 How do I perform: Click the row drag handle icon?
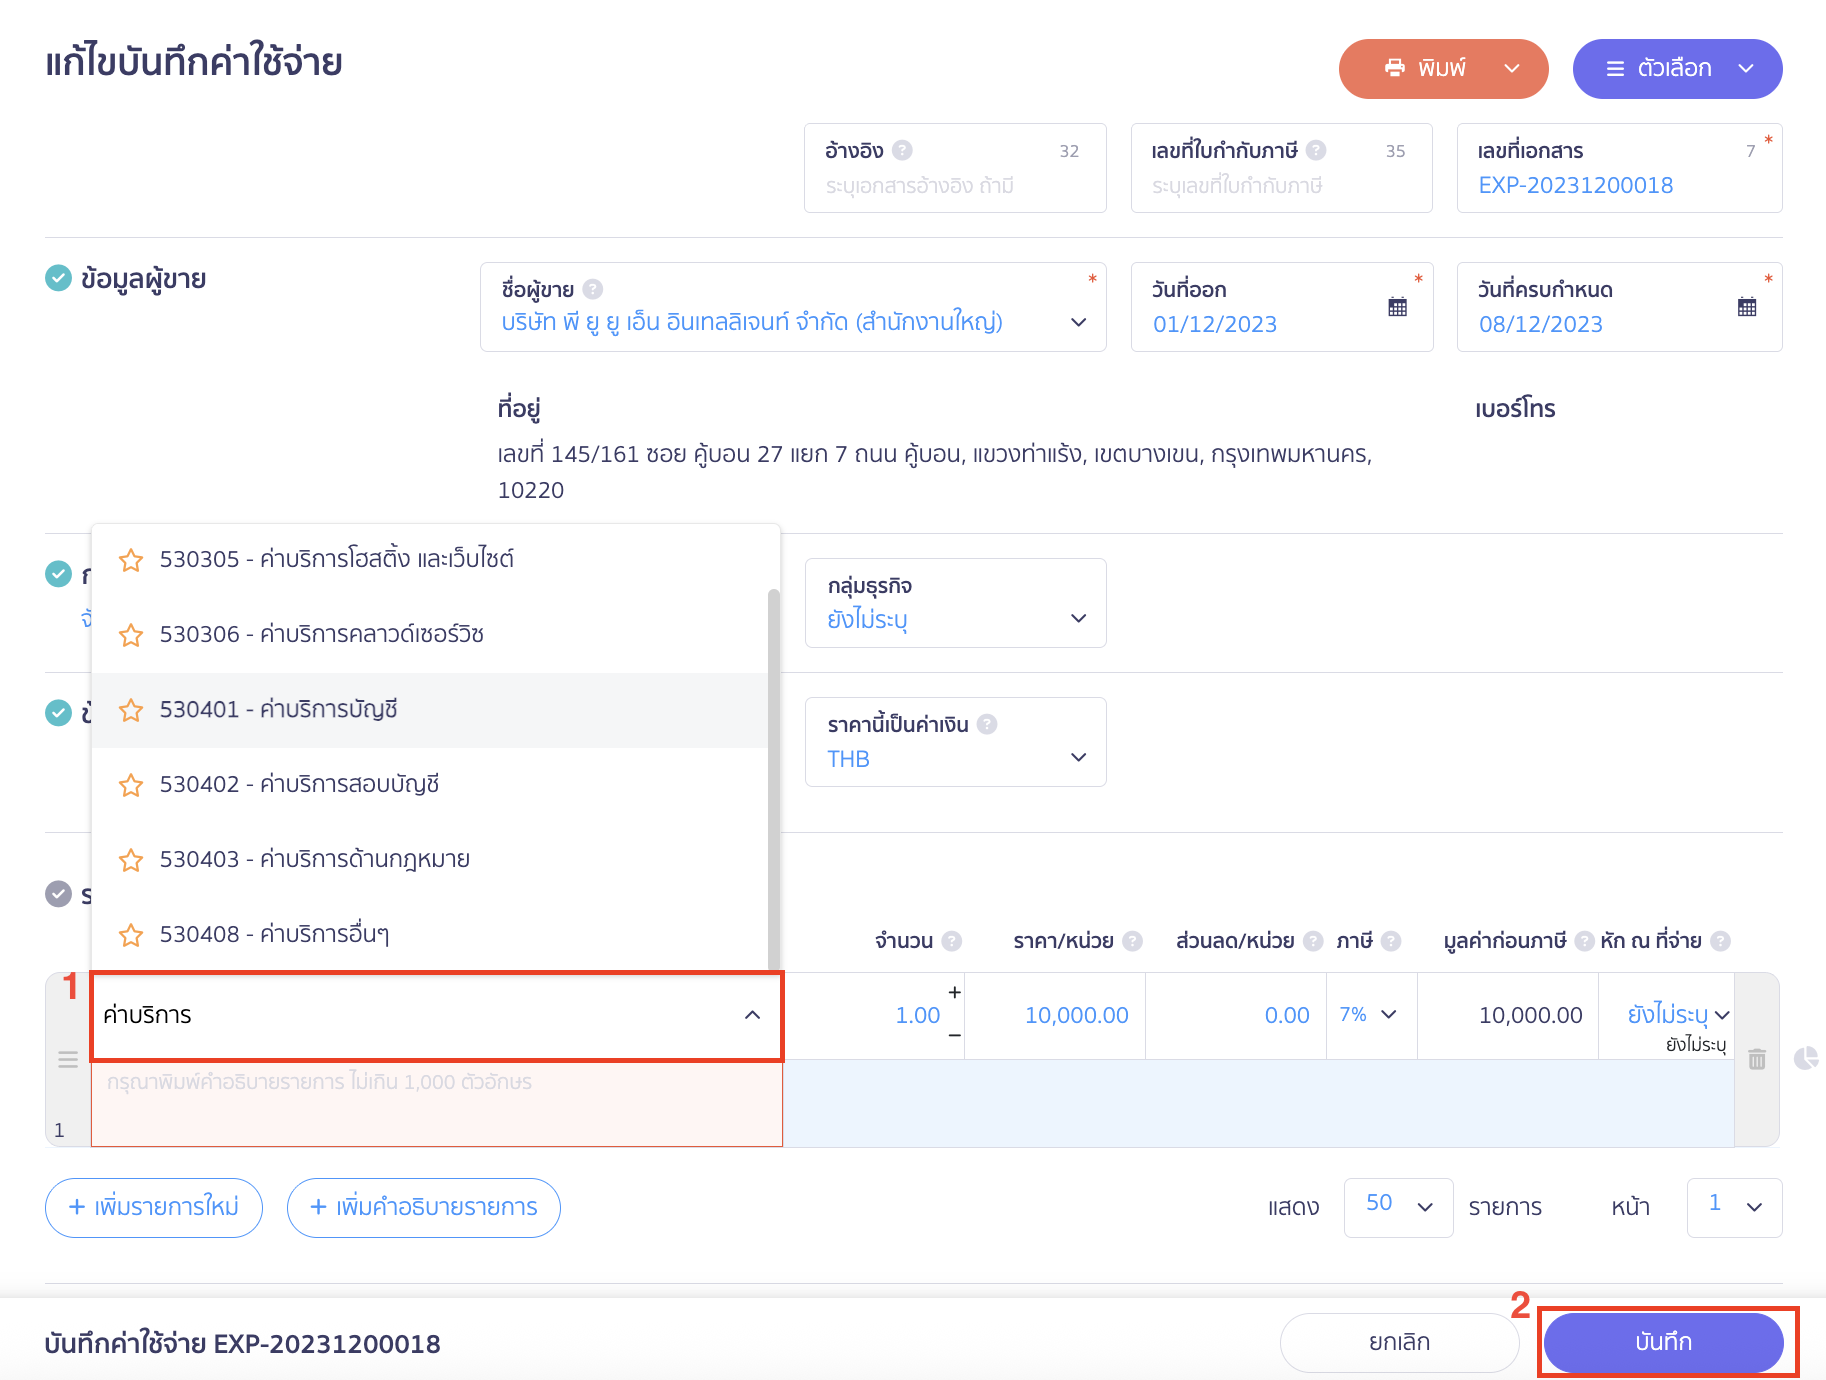(68, 1059)
